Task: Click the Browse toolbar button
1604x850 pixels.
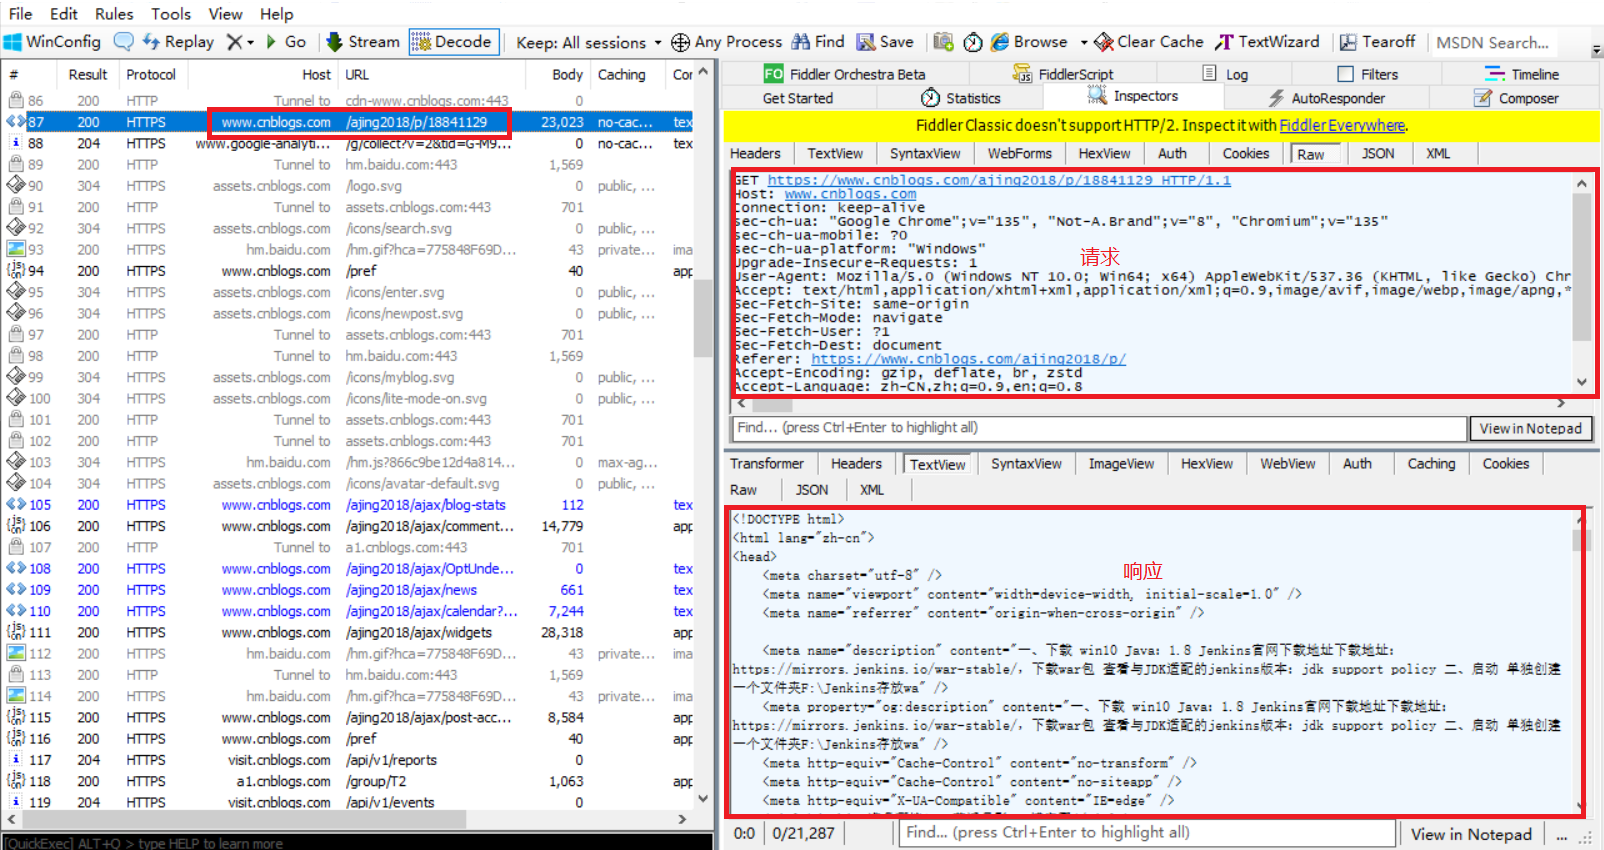Action: 1029,42
